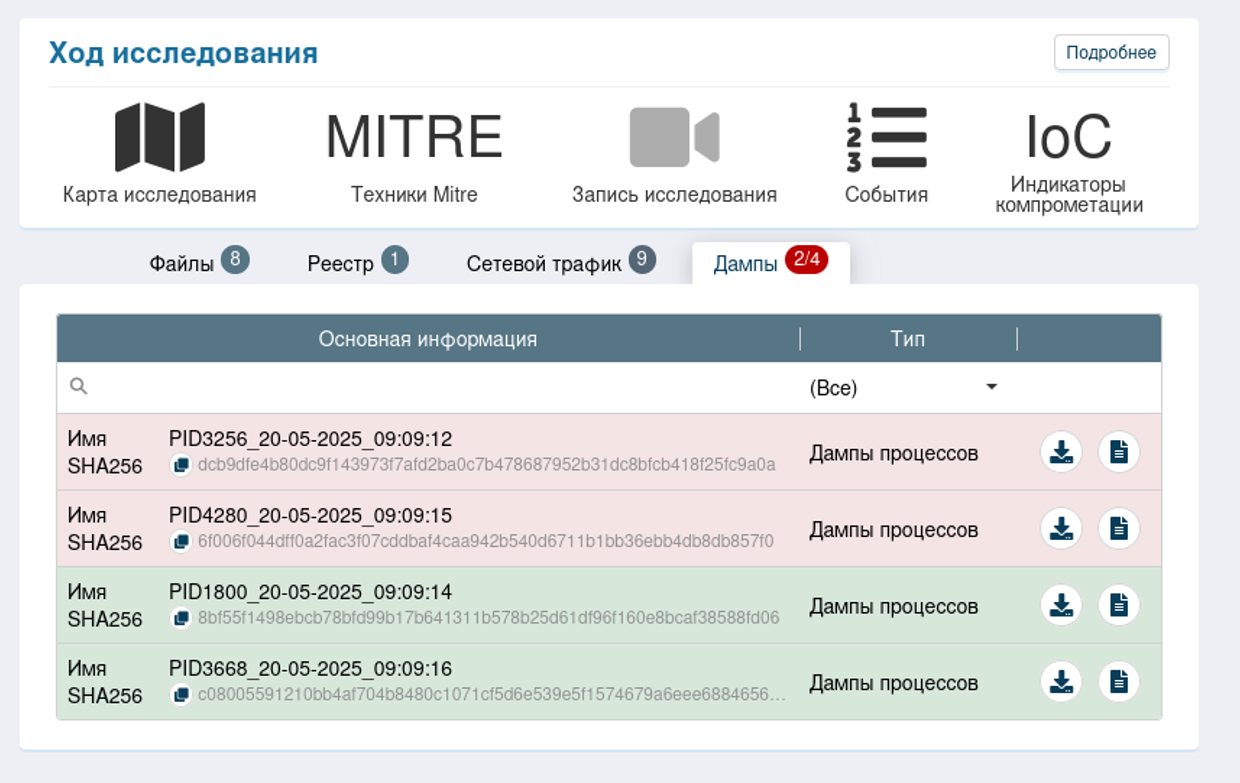View report document for PID3256 dump
Viewport: 1240px width, 783px height.
[1119, 452]
